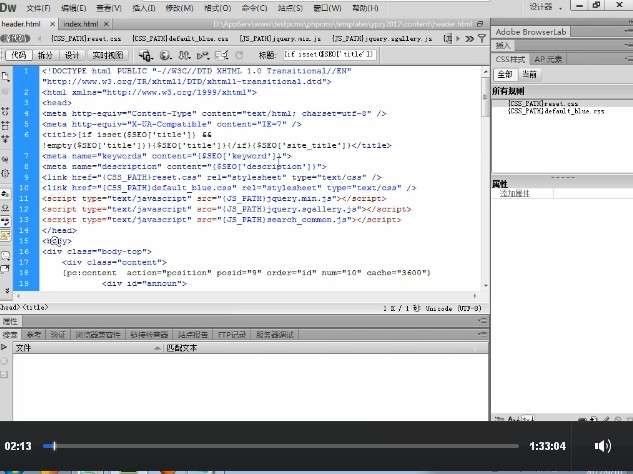Click the Open Documents icon in coding toolbar
Image resolution: width=633 pixels, height=474 pixels.
coord(7,76)
